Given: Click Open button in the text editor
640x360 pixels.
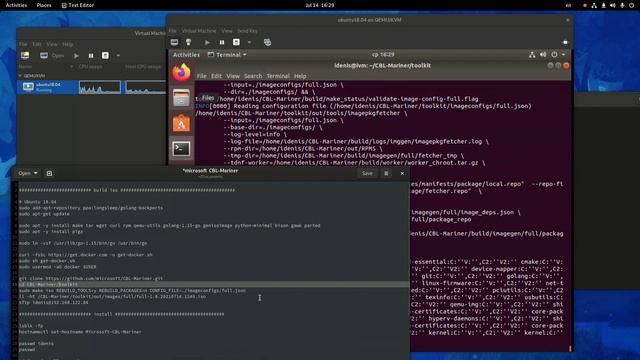Looking at the screenshot, I should click(24, 173).
